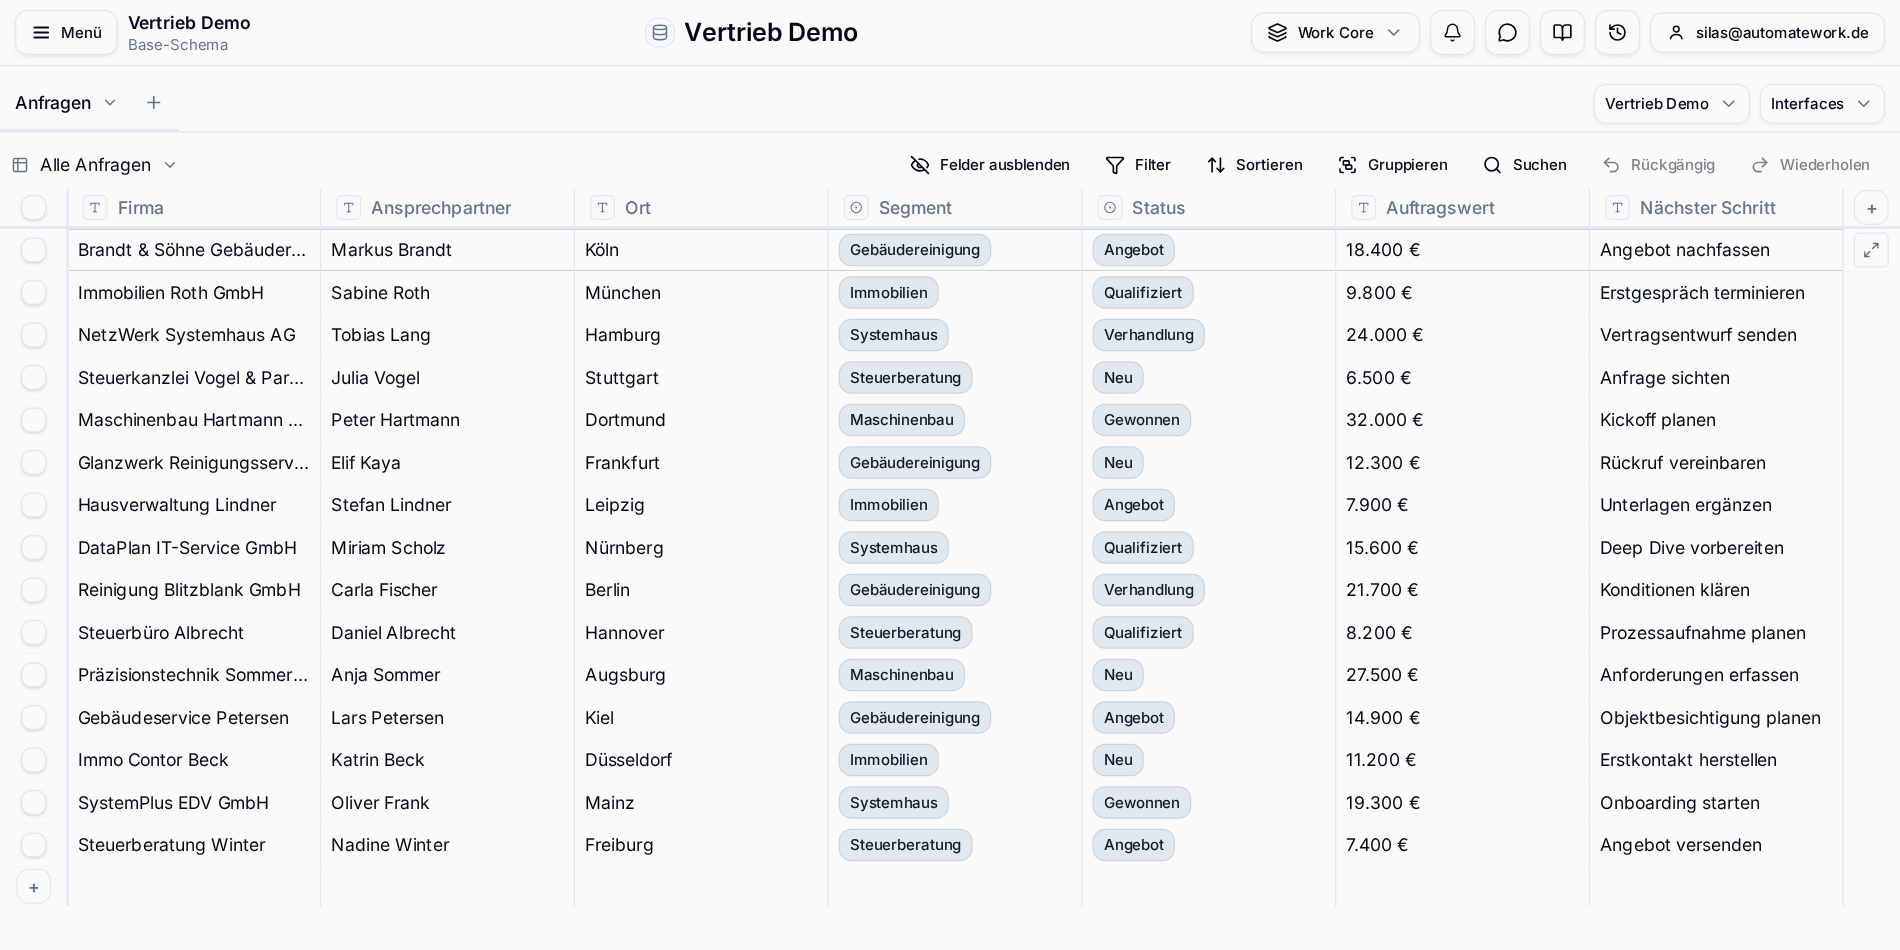The width and height of the screenshot is (1900, 950).
Task: Click the Suchen magnifier icon
Action: tap(1492, 165)
